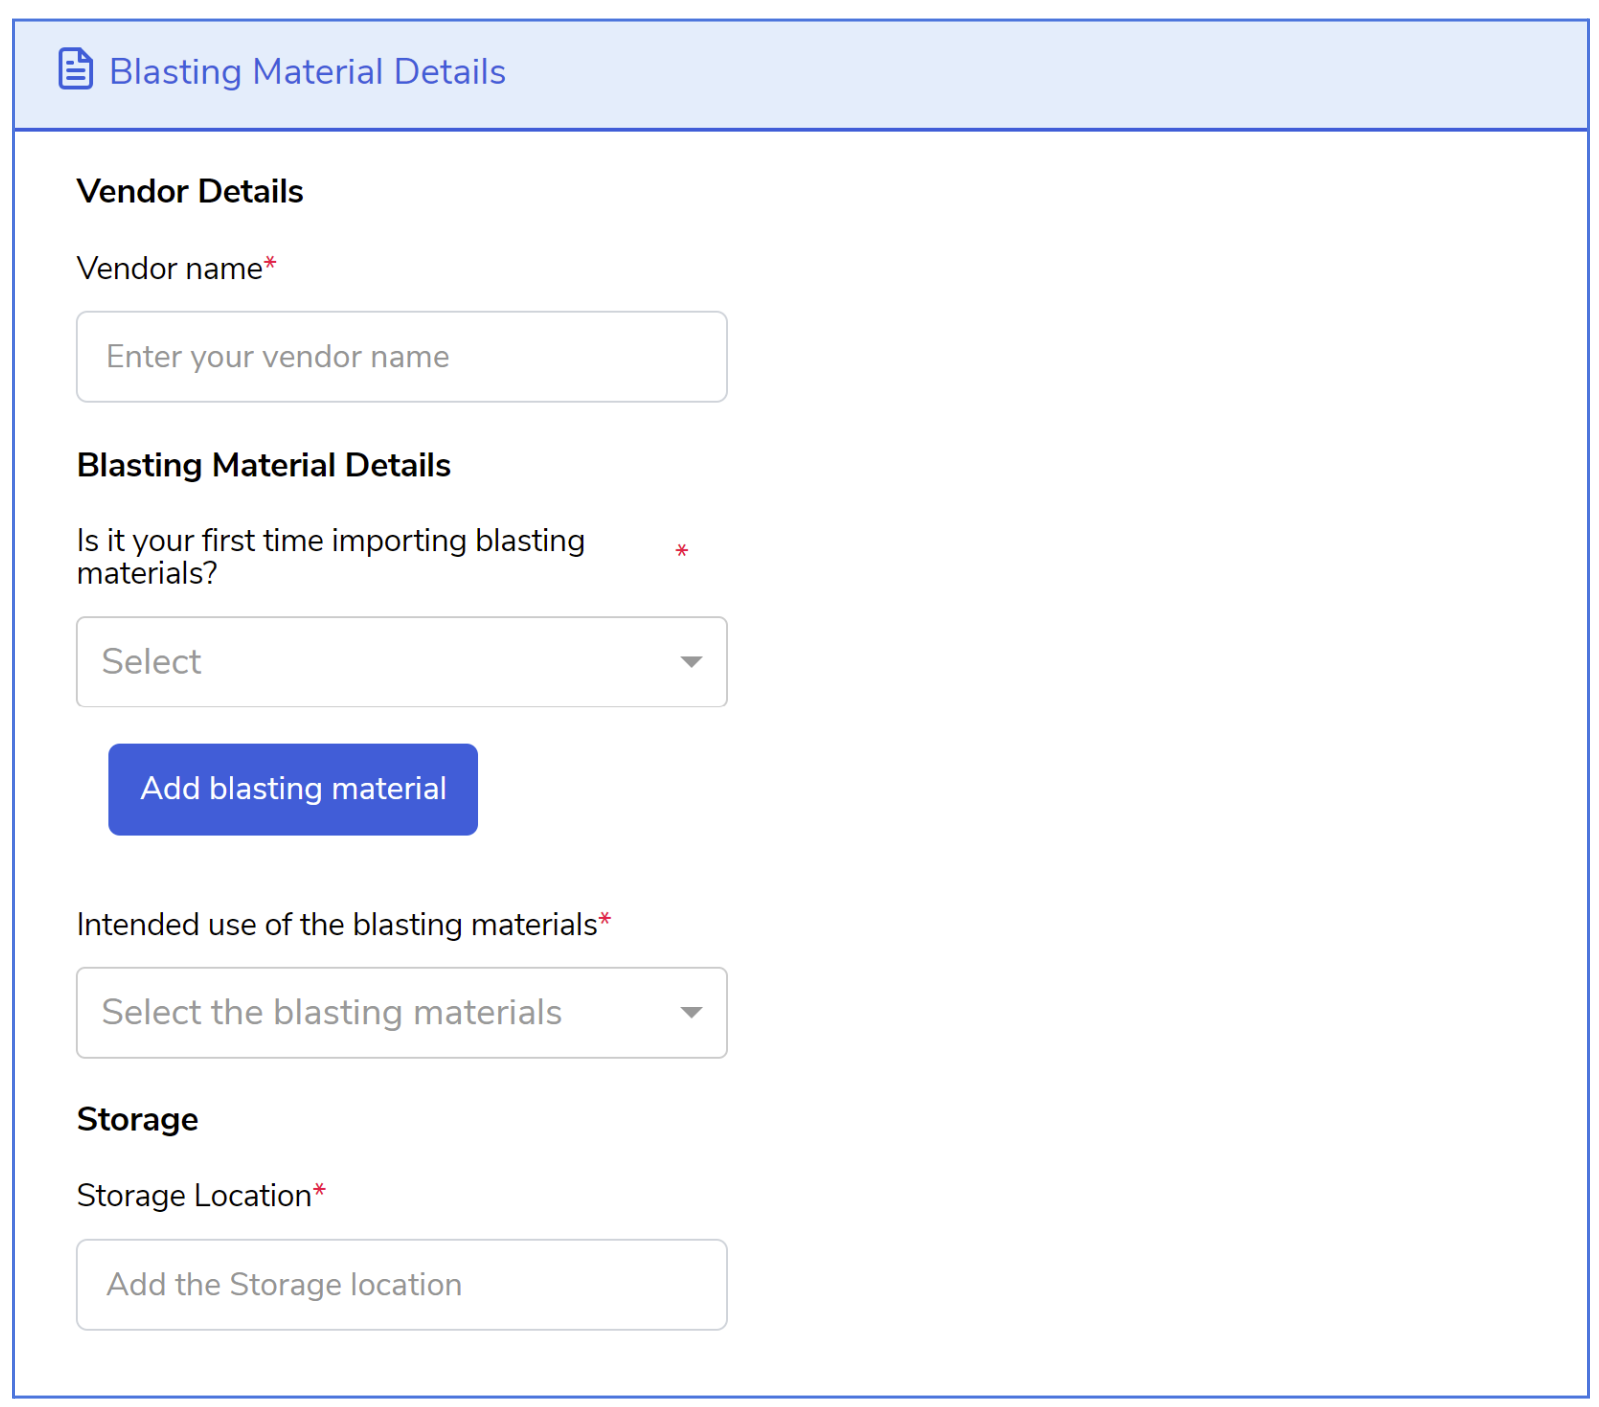1599x1407 pixels.
Task: Click the red asterisk beside Vendor name
Action: click(270, 264)
